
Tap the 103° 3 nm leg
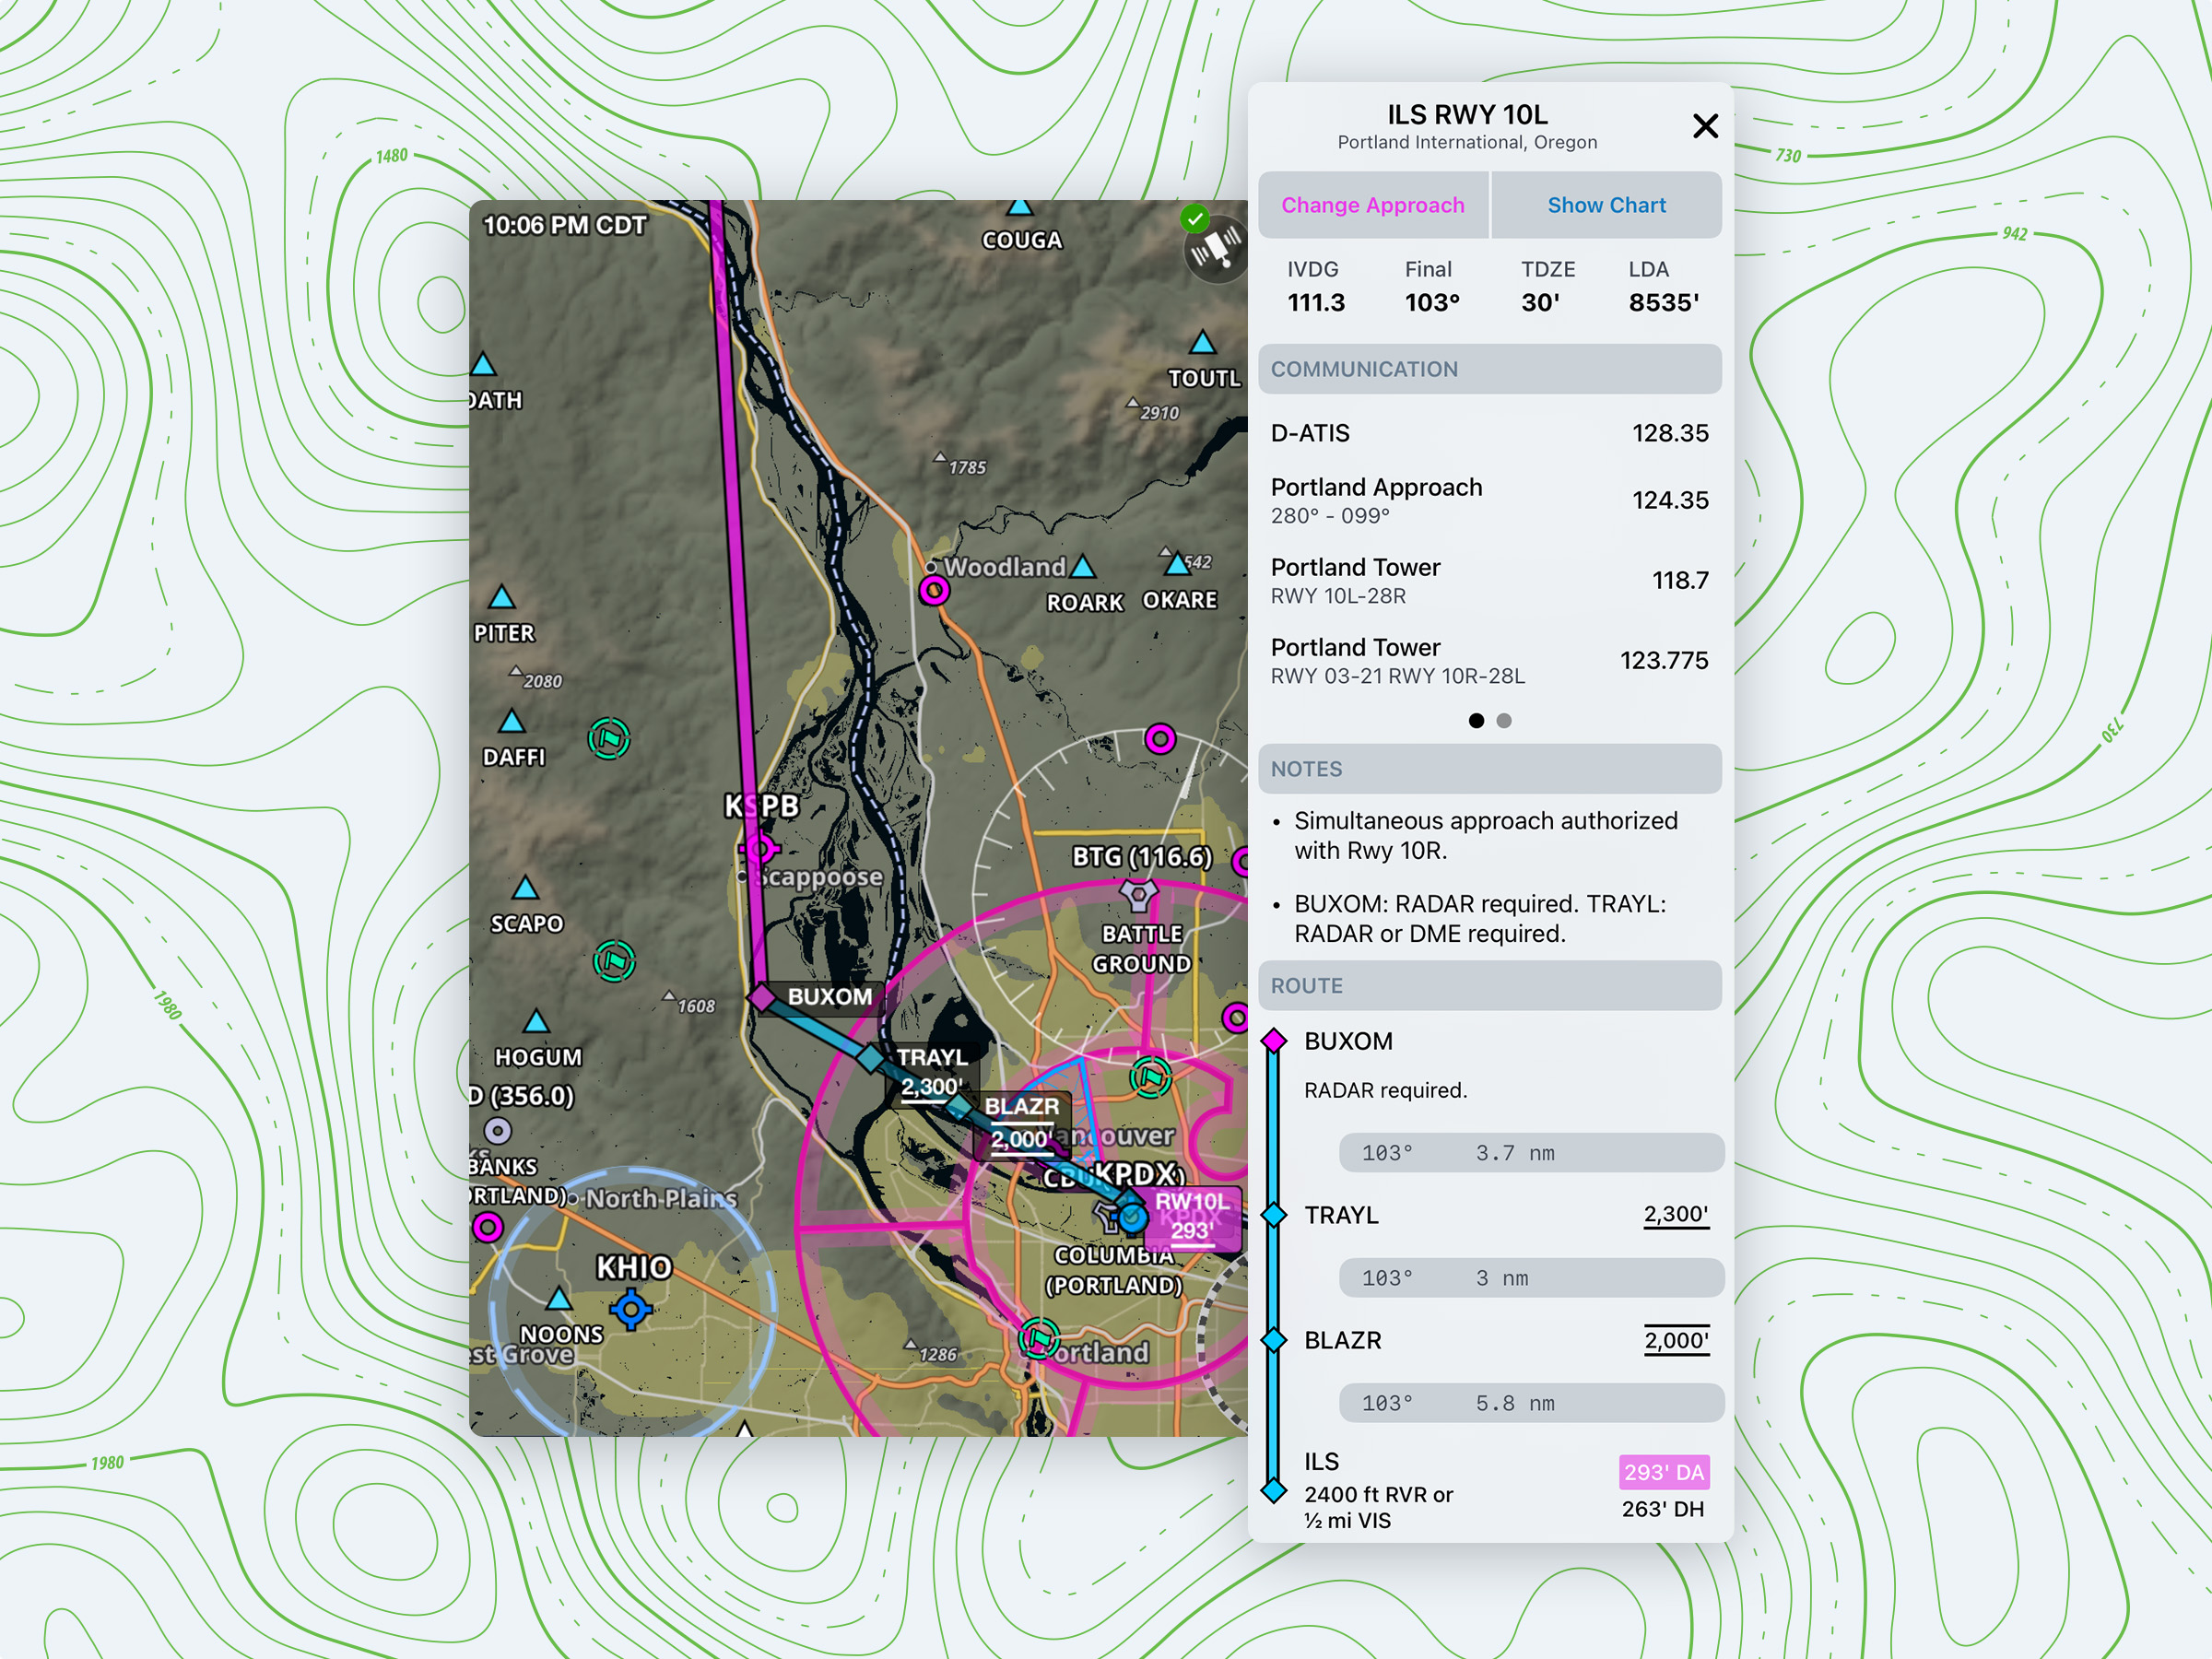1531,1278
